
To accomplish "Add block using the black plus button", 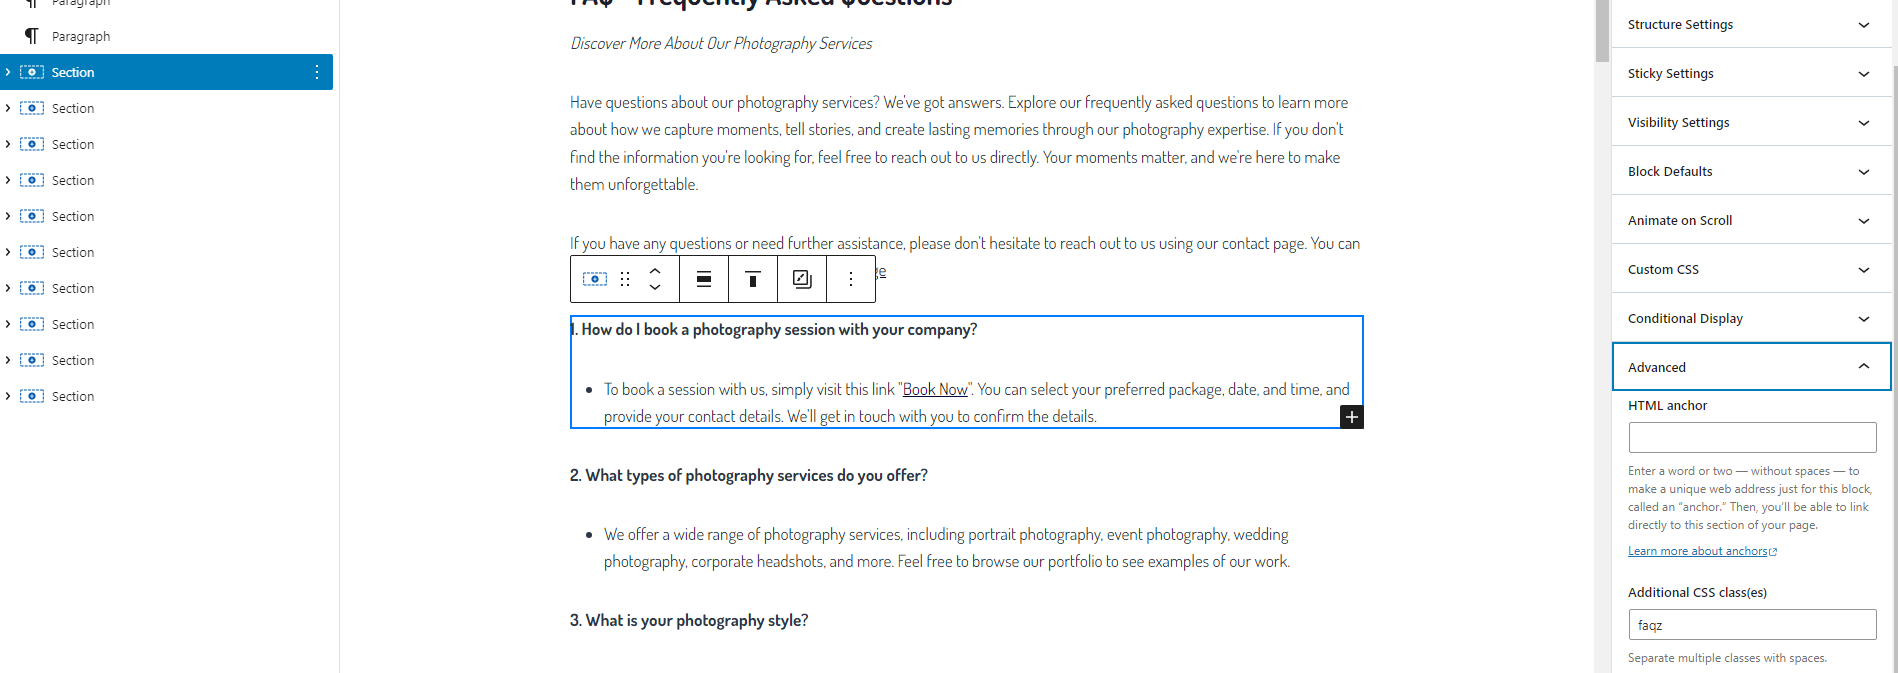I will click(1351, 417).
